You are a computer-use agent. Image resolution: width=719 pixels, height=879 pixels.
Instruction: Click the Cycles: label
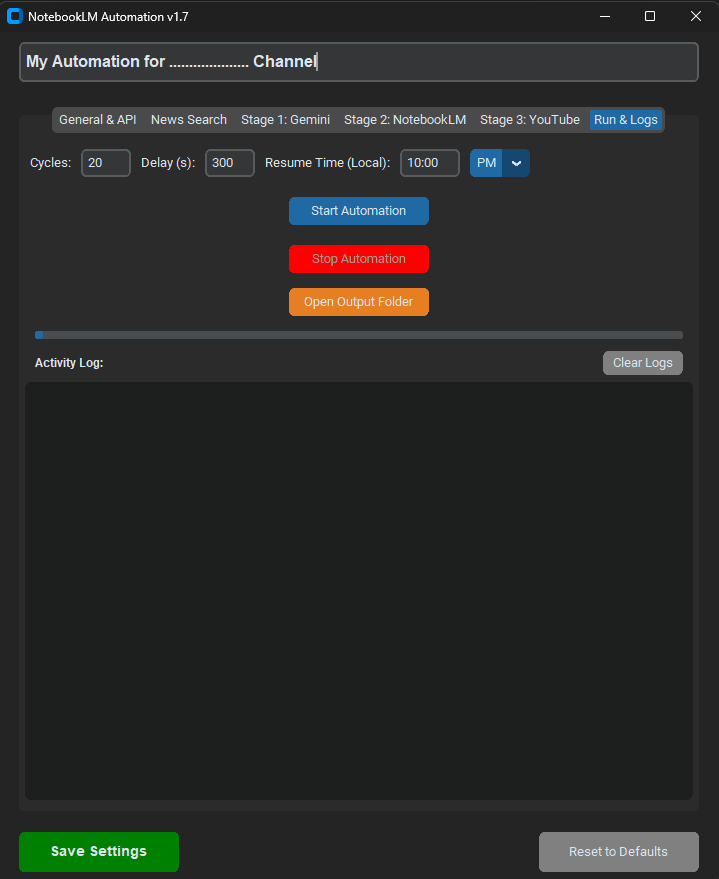50,163
